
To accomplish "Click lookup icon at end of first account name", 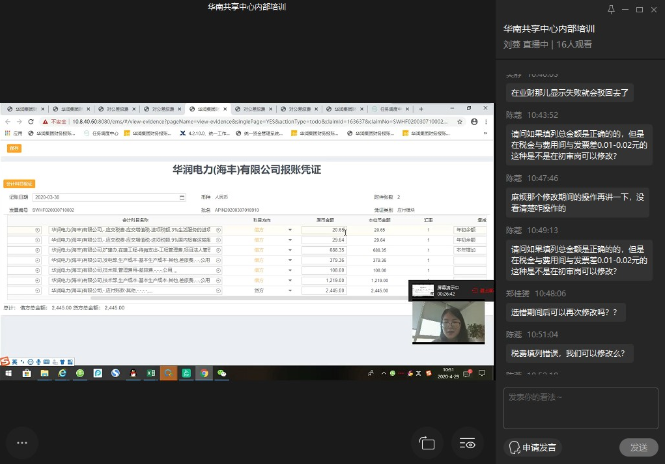I will coord(218,230).
